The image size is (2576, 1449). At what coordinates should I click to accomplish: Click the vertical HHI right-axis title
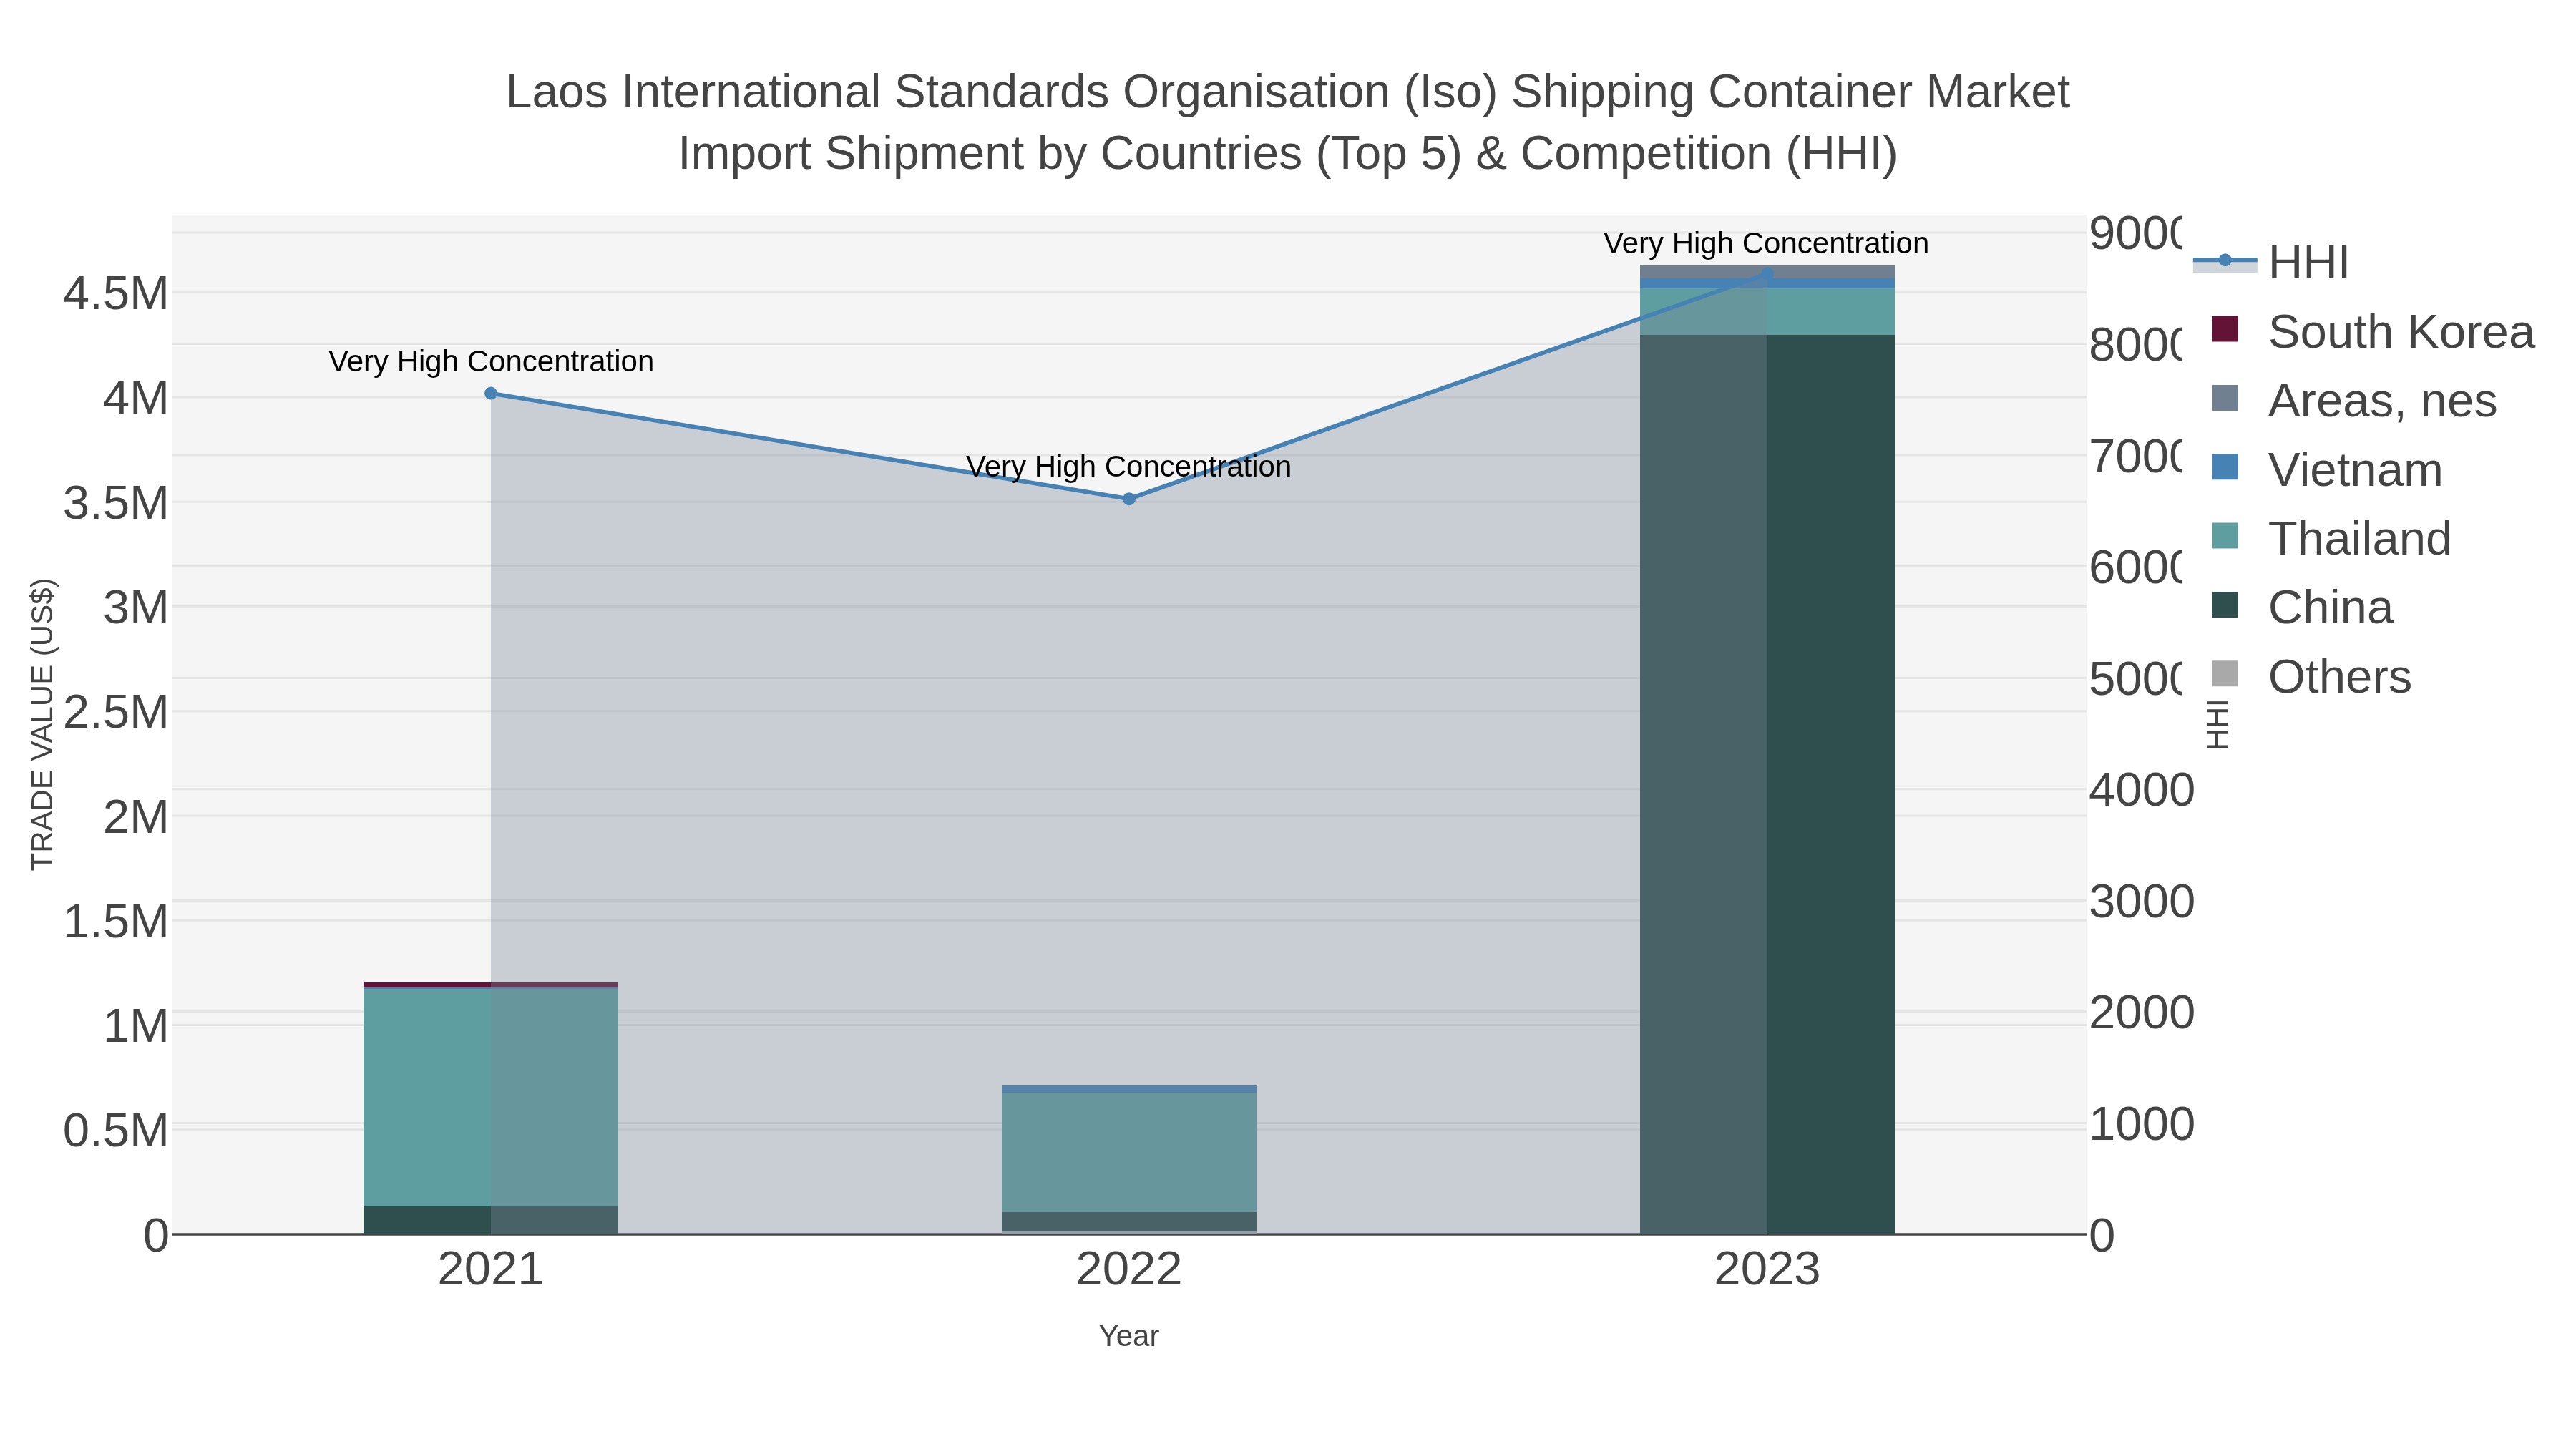pyautogui.click(x=2217, y=724)
